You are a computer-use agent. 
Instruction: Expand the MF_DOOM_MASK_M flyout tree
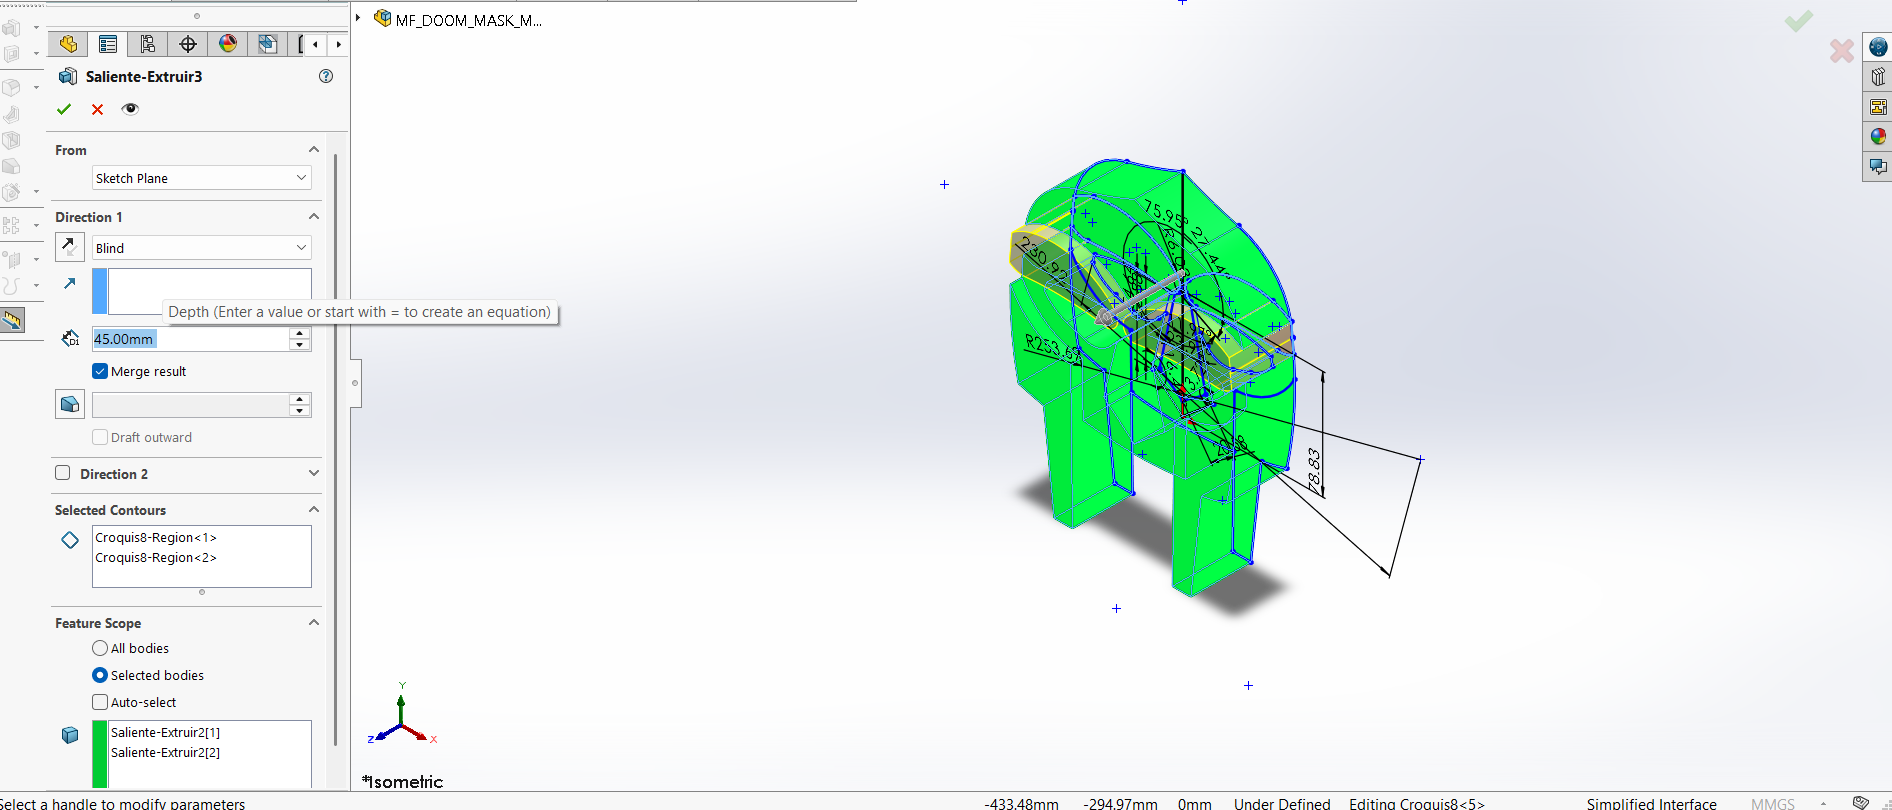tap(358, 18)
